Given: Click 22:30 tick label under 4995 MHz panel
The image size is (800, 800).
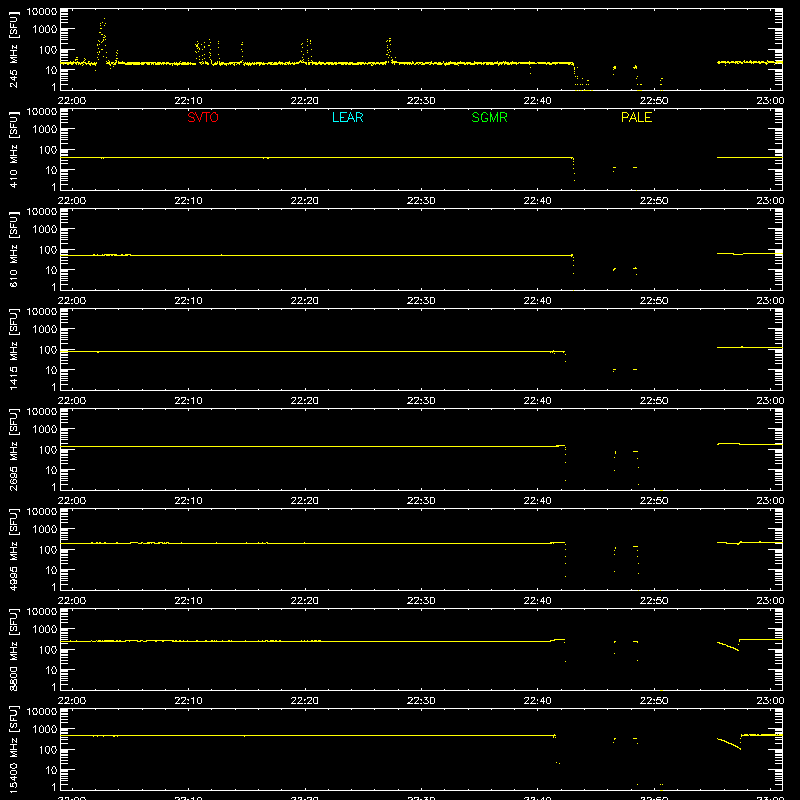Looking at the screenshot, I should 421,601.
